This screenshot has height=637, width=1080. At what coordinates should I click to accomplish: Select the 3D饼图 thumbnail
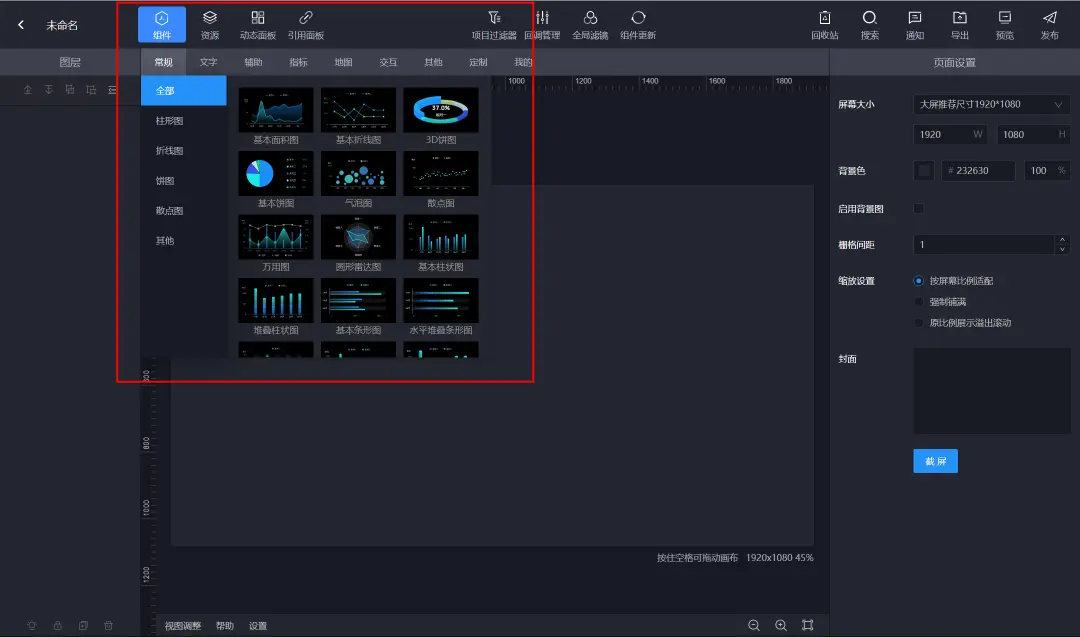(441, 110)
